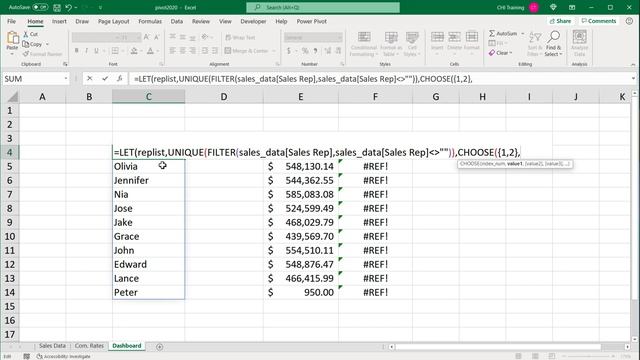Viewport: 640px width, 360px height.
Task: Open the number format dropdown box
Action: pos(313,37)
